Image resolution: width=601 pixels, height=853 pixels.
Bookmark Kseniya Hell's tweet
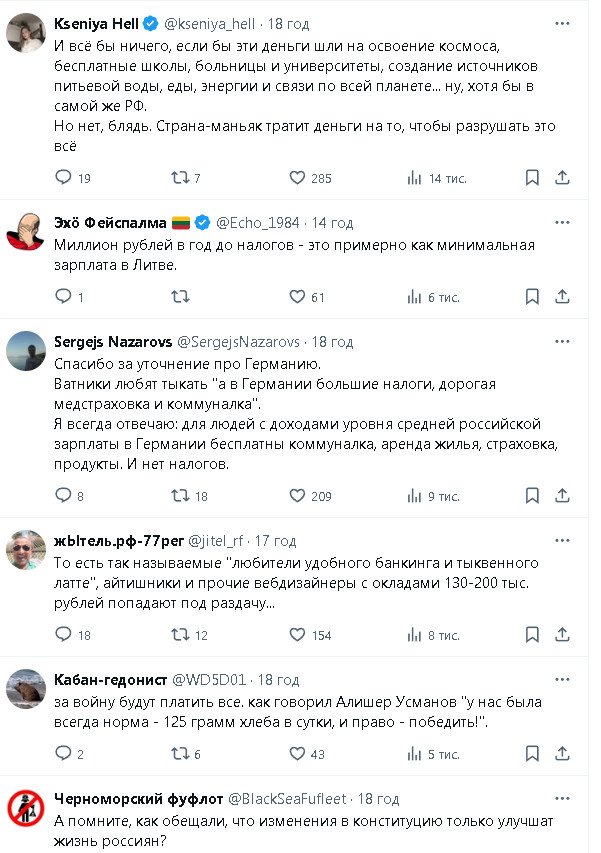coord(532,178)
